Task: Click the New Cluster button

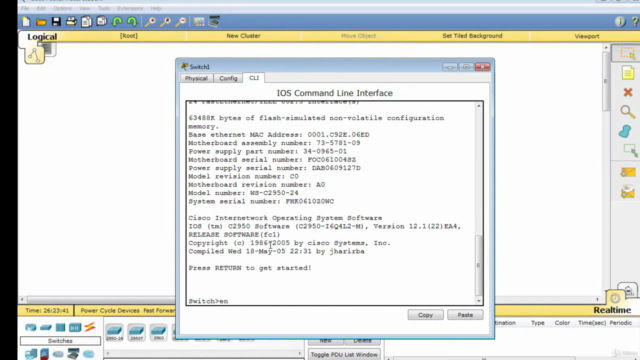Action: (x=243, y=36)
